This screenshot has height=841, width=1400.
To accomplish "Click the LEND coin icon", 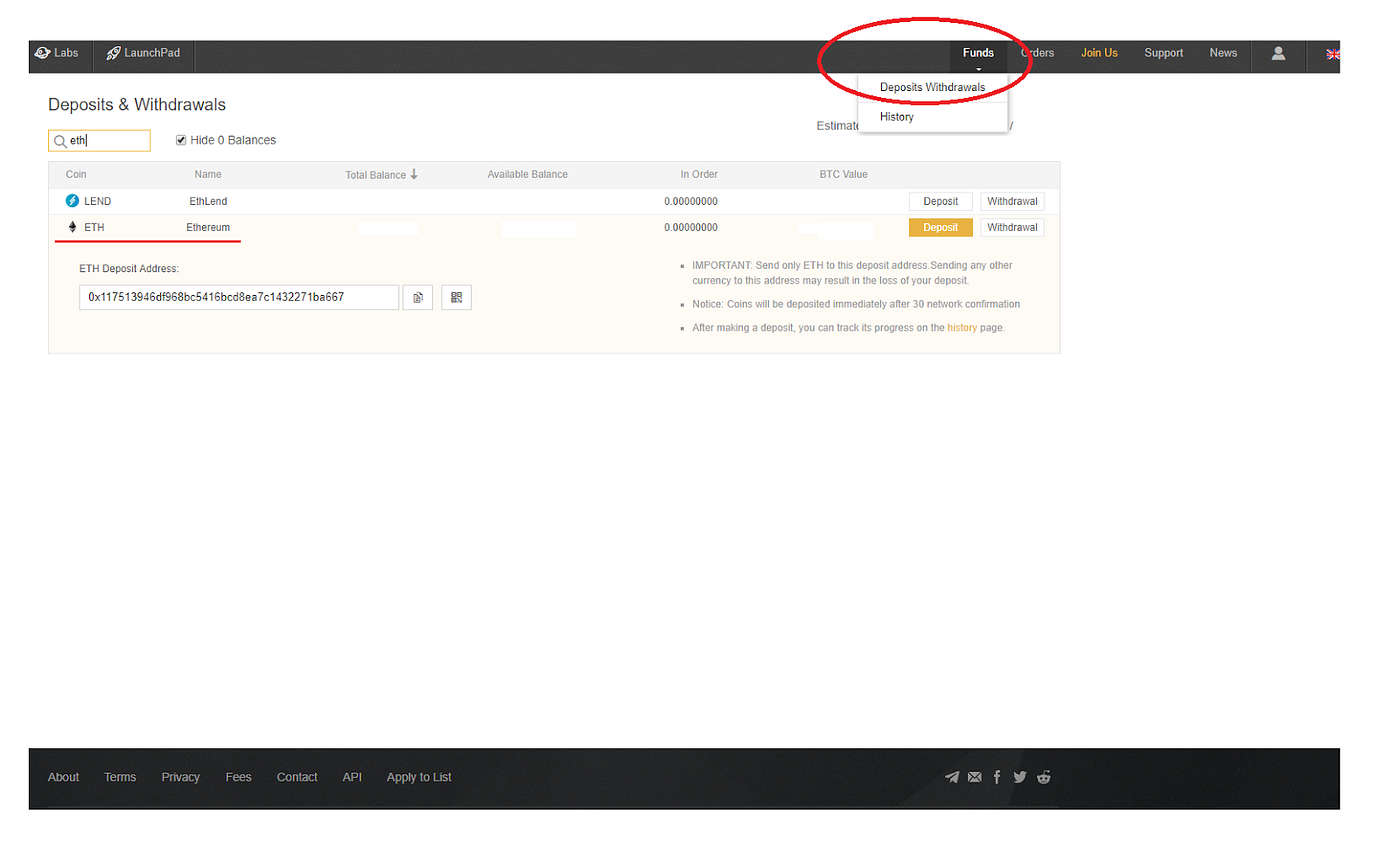I will coord(72,201).
